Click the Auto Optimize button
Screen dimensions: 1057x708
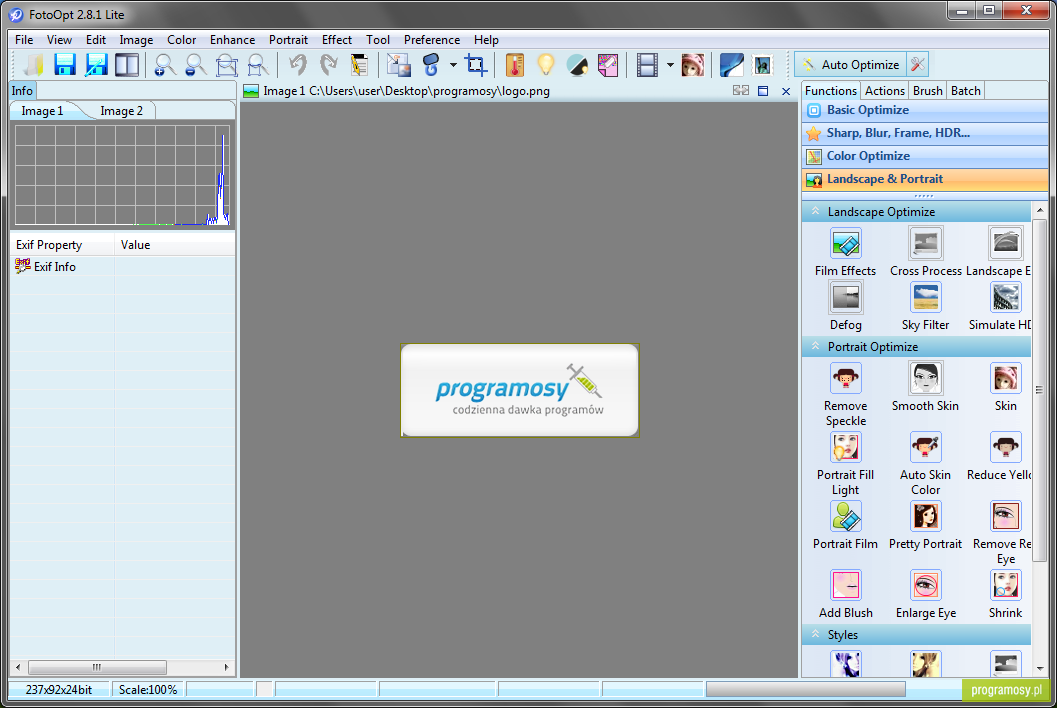click(x=851, y=65)
